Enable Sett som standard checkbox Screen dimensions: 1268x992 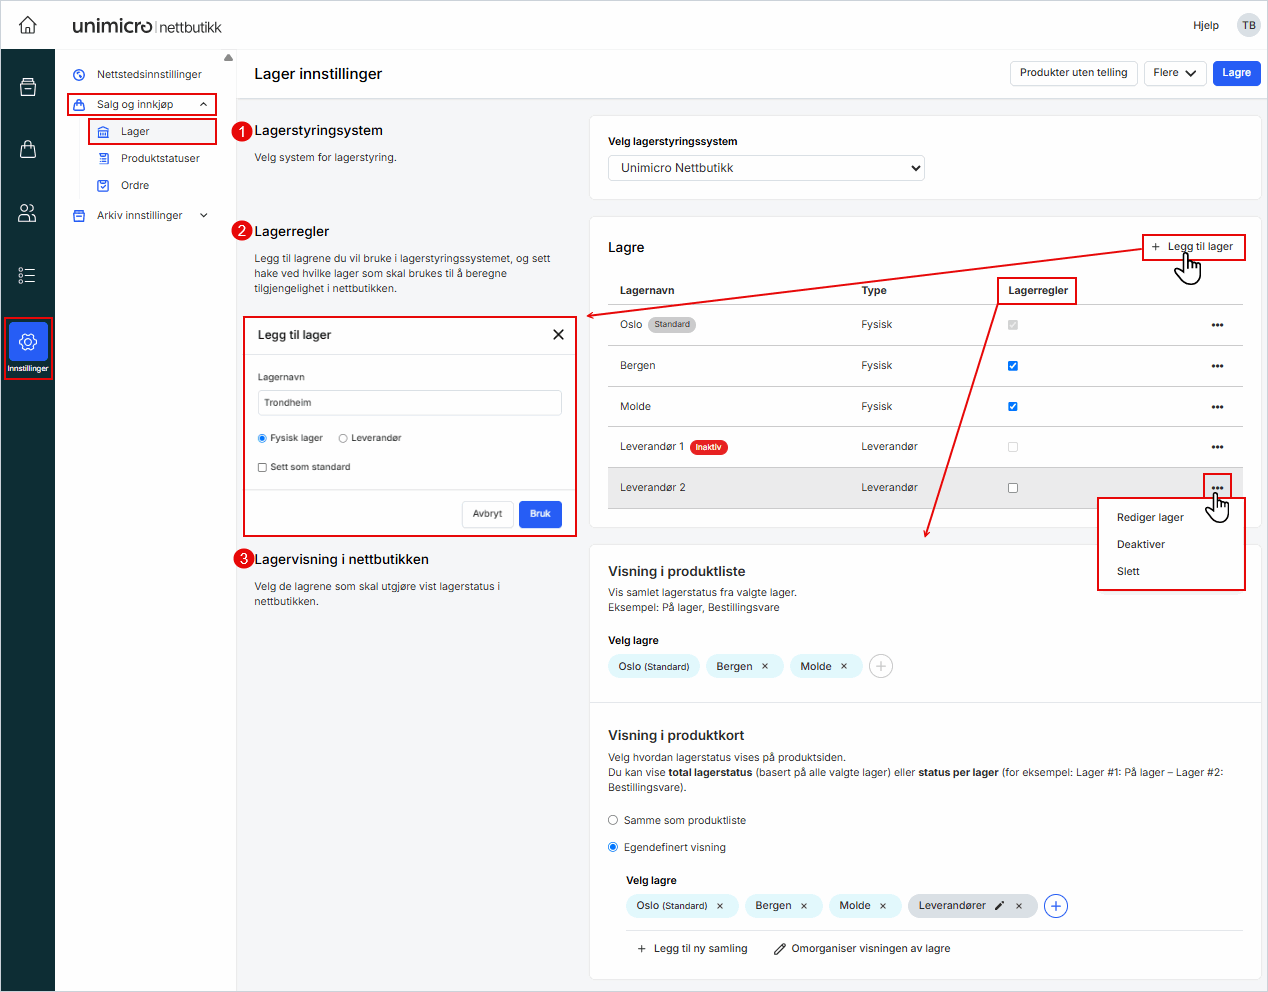coord(263,467)
